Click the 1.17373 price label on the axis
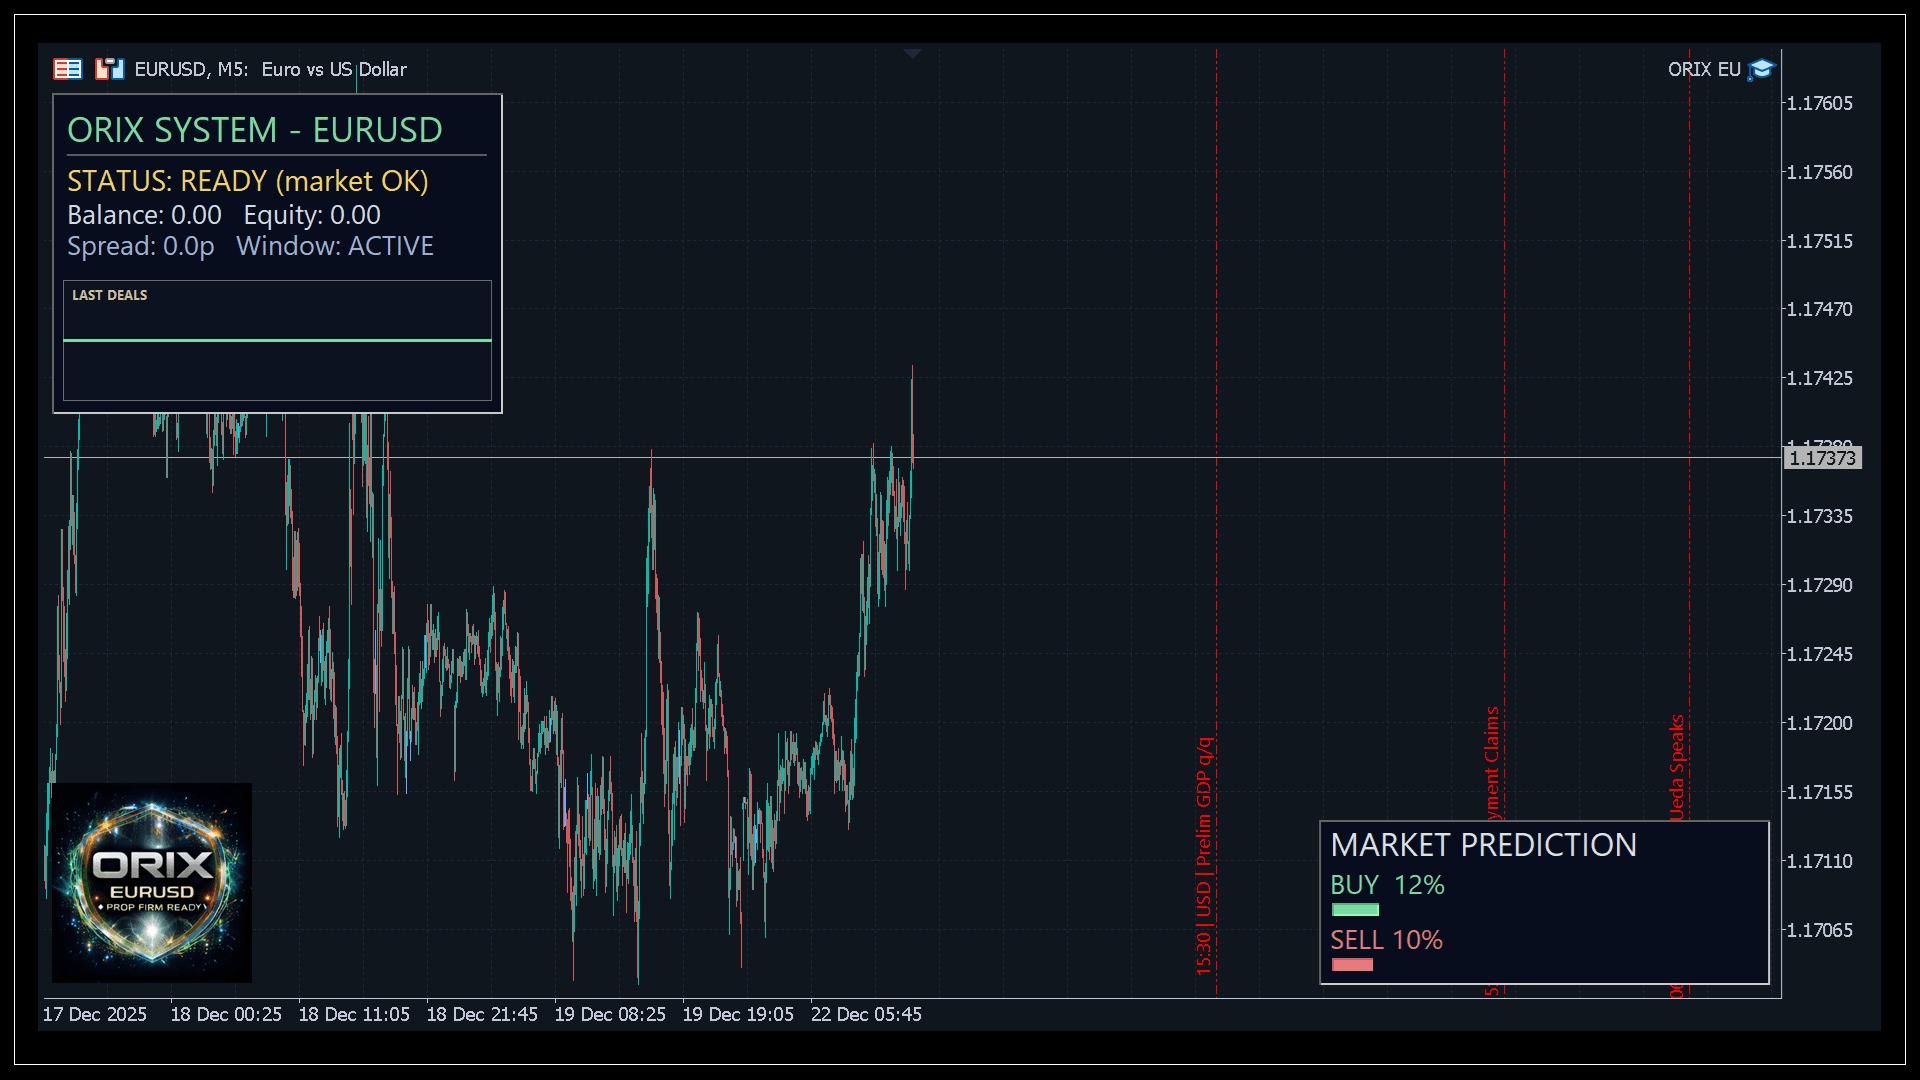This screenshot has width=1920, height=1080. [x=1822, y=458]
